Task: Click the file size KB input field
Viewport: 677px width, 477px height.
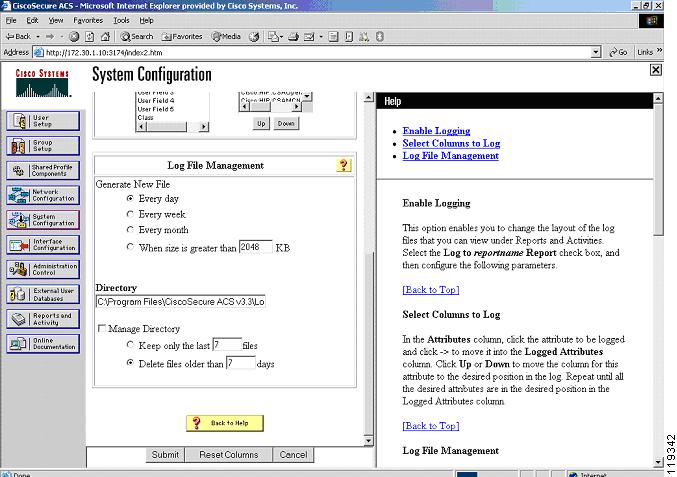Action: [x=256, y=247]
